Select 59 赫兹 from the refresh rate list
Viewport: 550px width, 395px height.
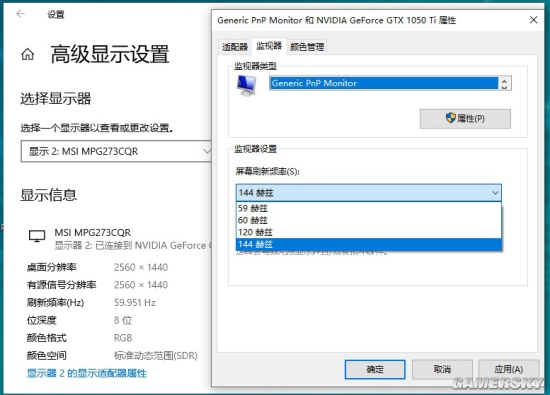coord(369,208)
